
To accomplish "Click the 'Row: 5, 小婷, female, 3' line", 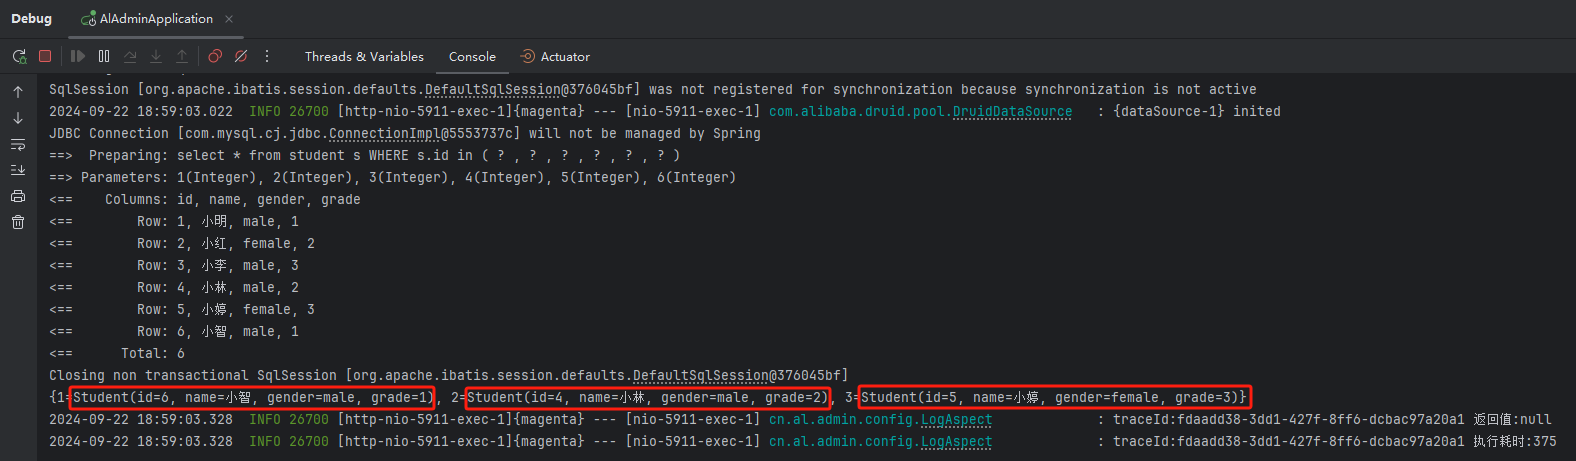I will (x=182, y=310).
